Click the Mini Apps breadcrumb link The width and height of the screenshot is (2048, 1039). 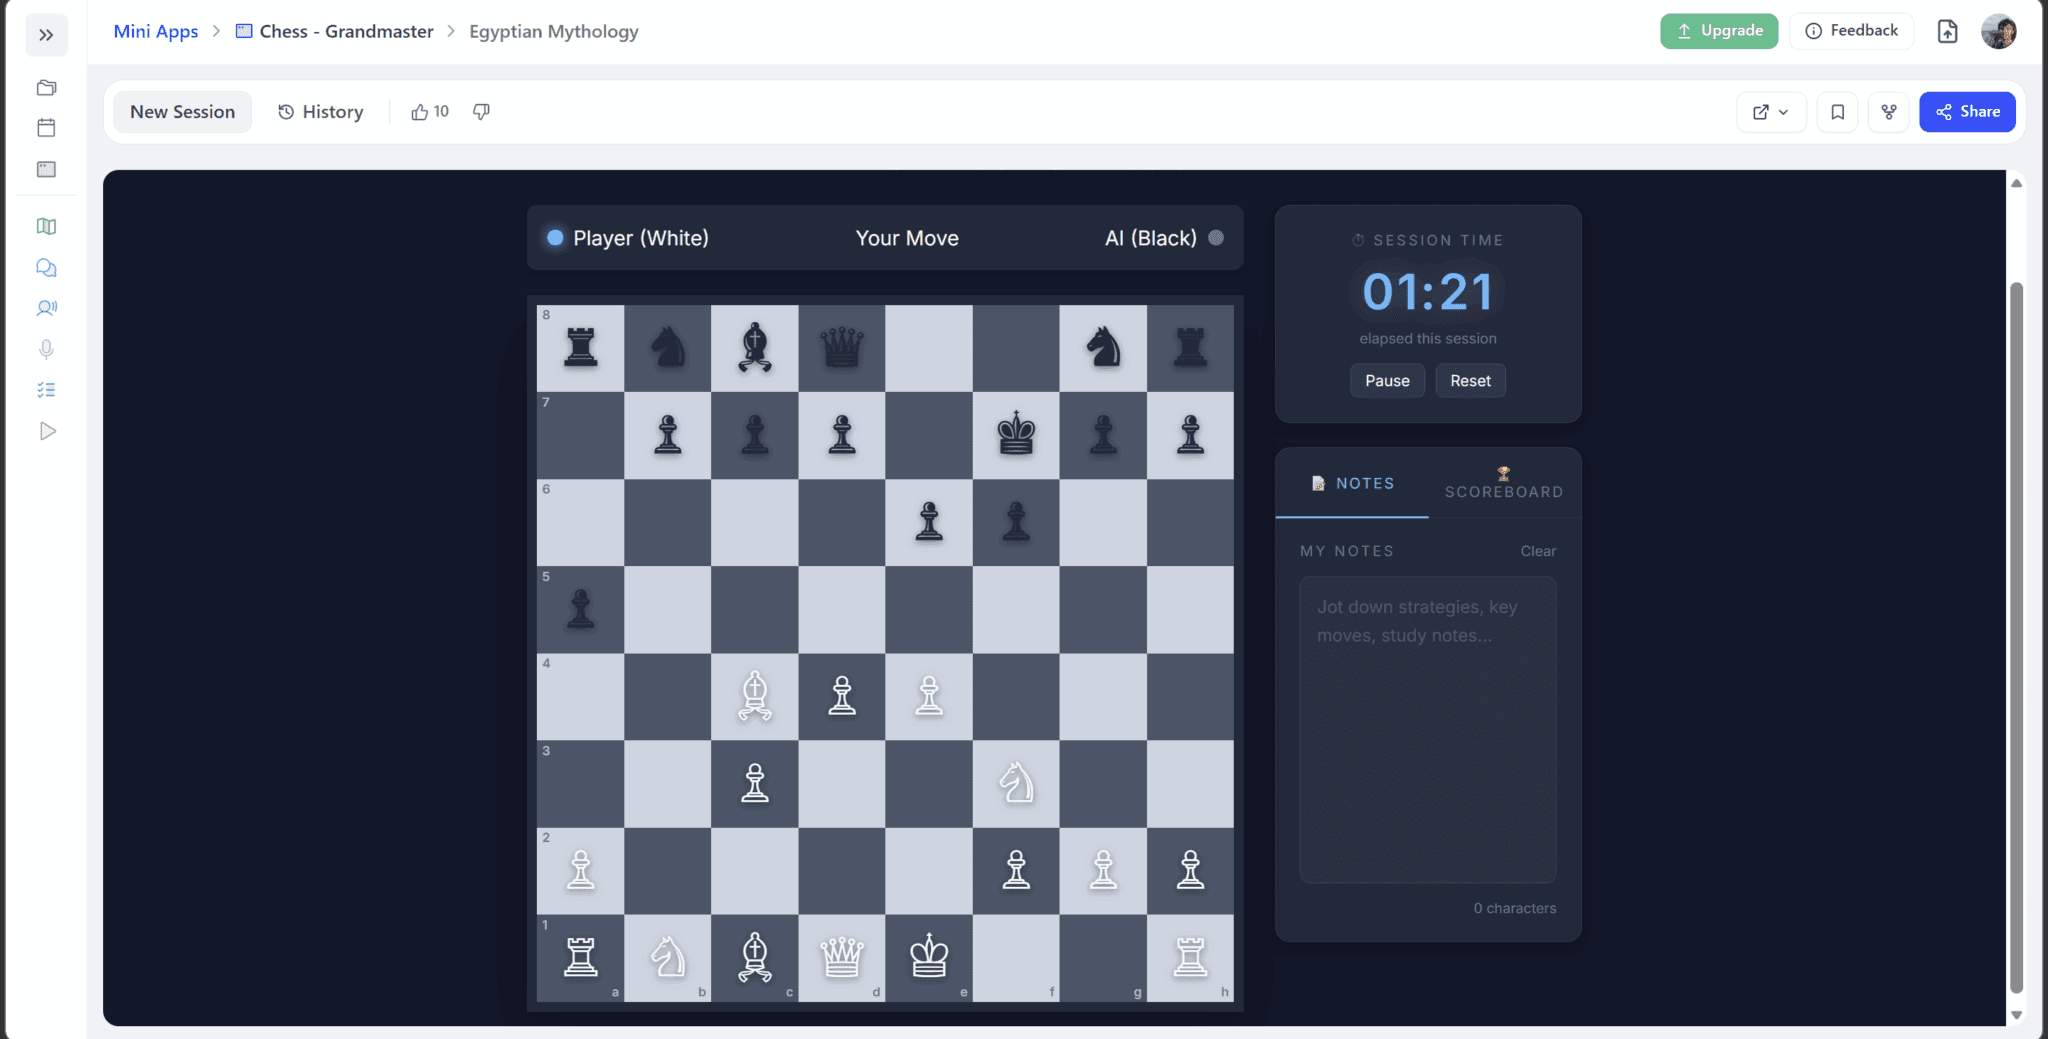156,32
